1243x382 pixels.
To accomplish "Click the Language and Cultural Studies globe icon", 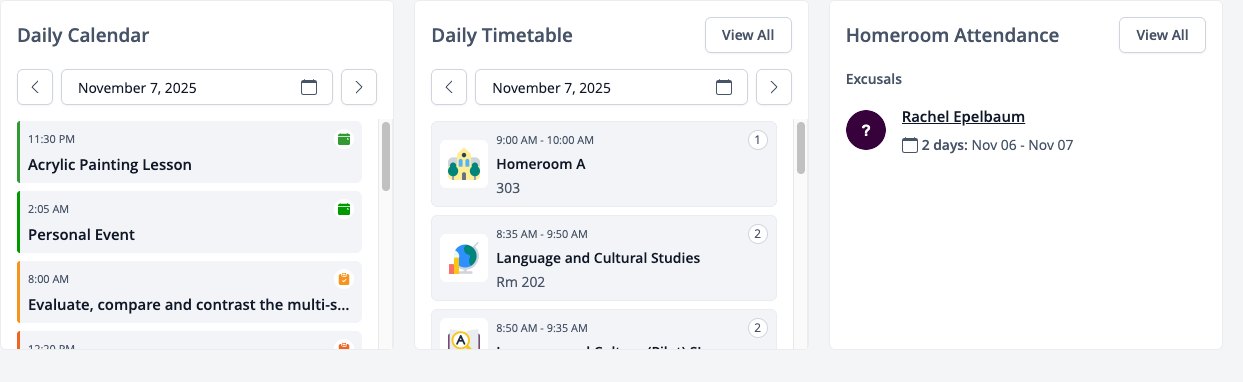I will (464, 258).
